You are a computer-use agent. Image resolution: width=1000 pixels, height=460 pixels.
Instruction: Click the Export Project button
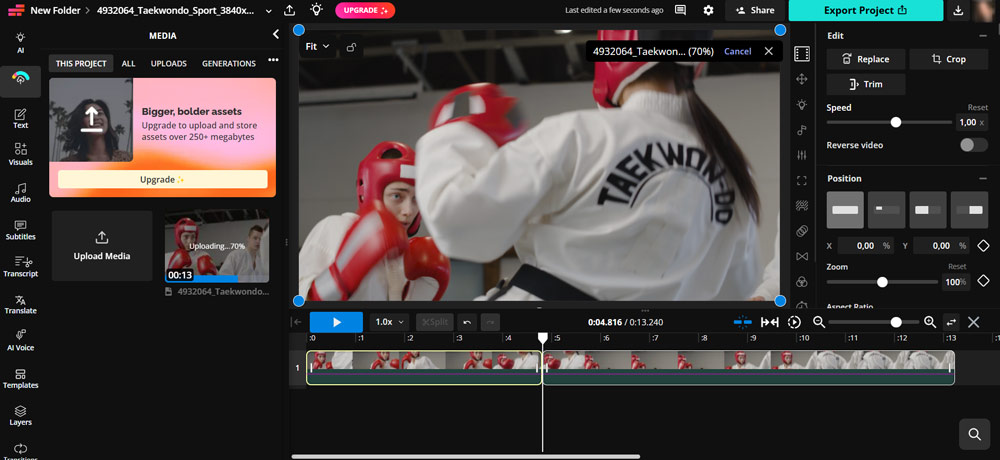click(x=865, y=10)
